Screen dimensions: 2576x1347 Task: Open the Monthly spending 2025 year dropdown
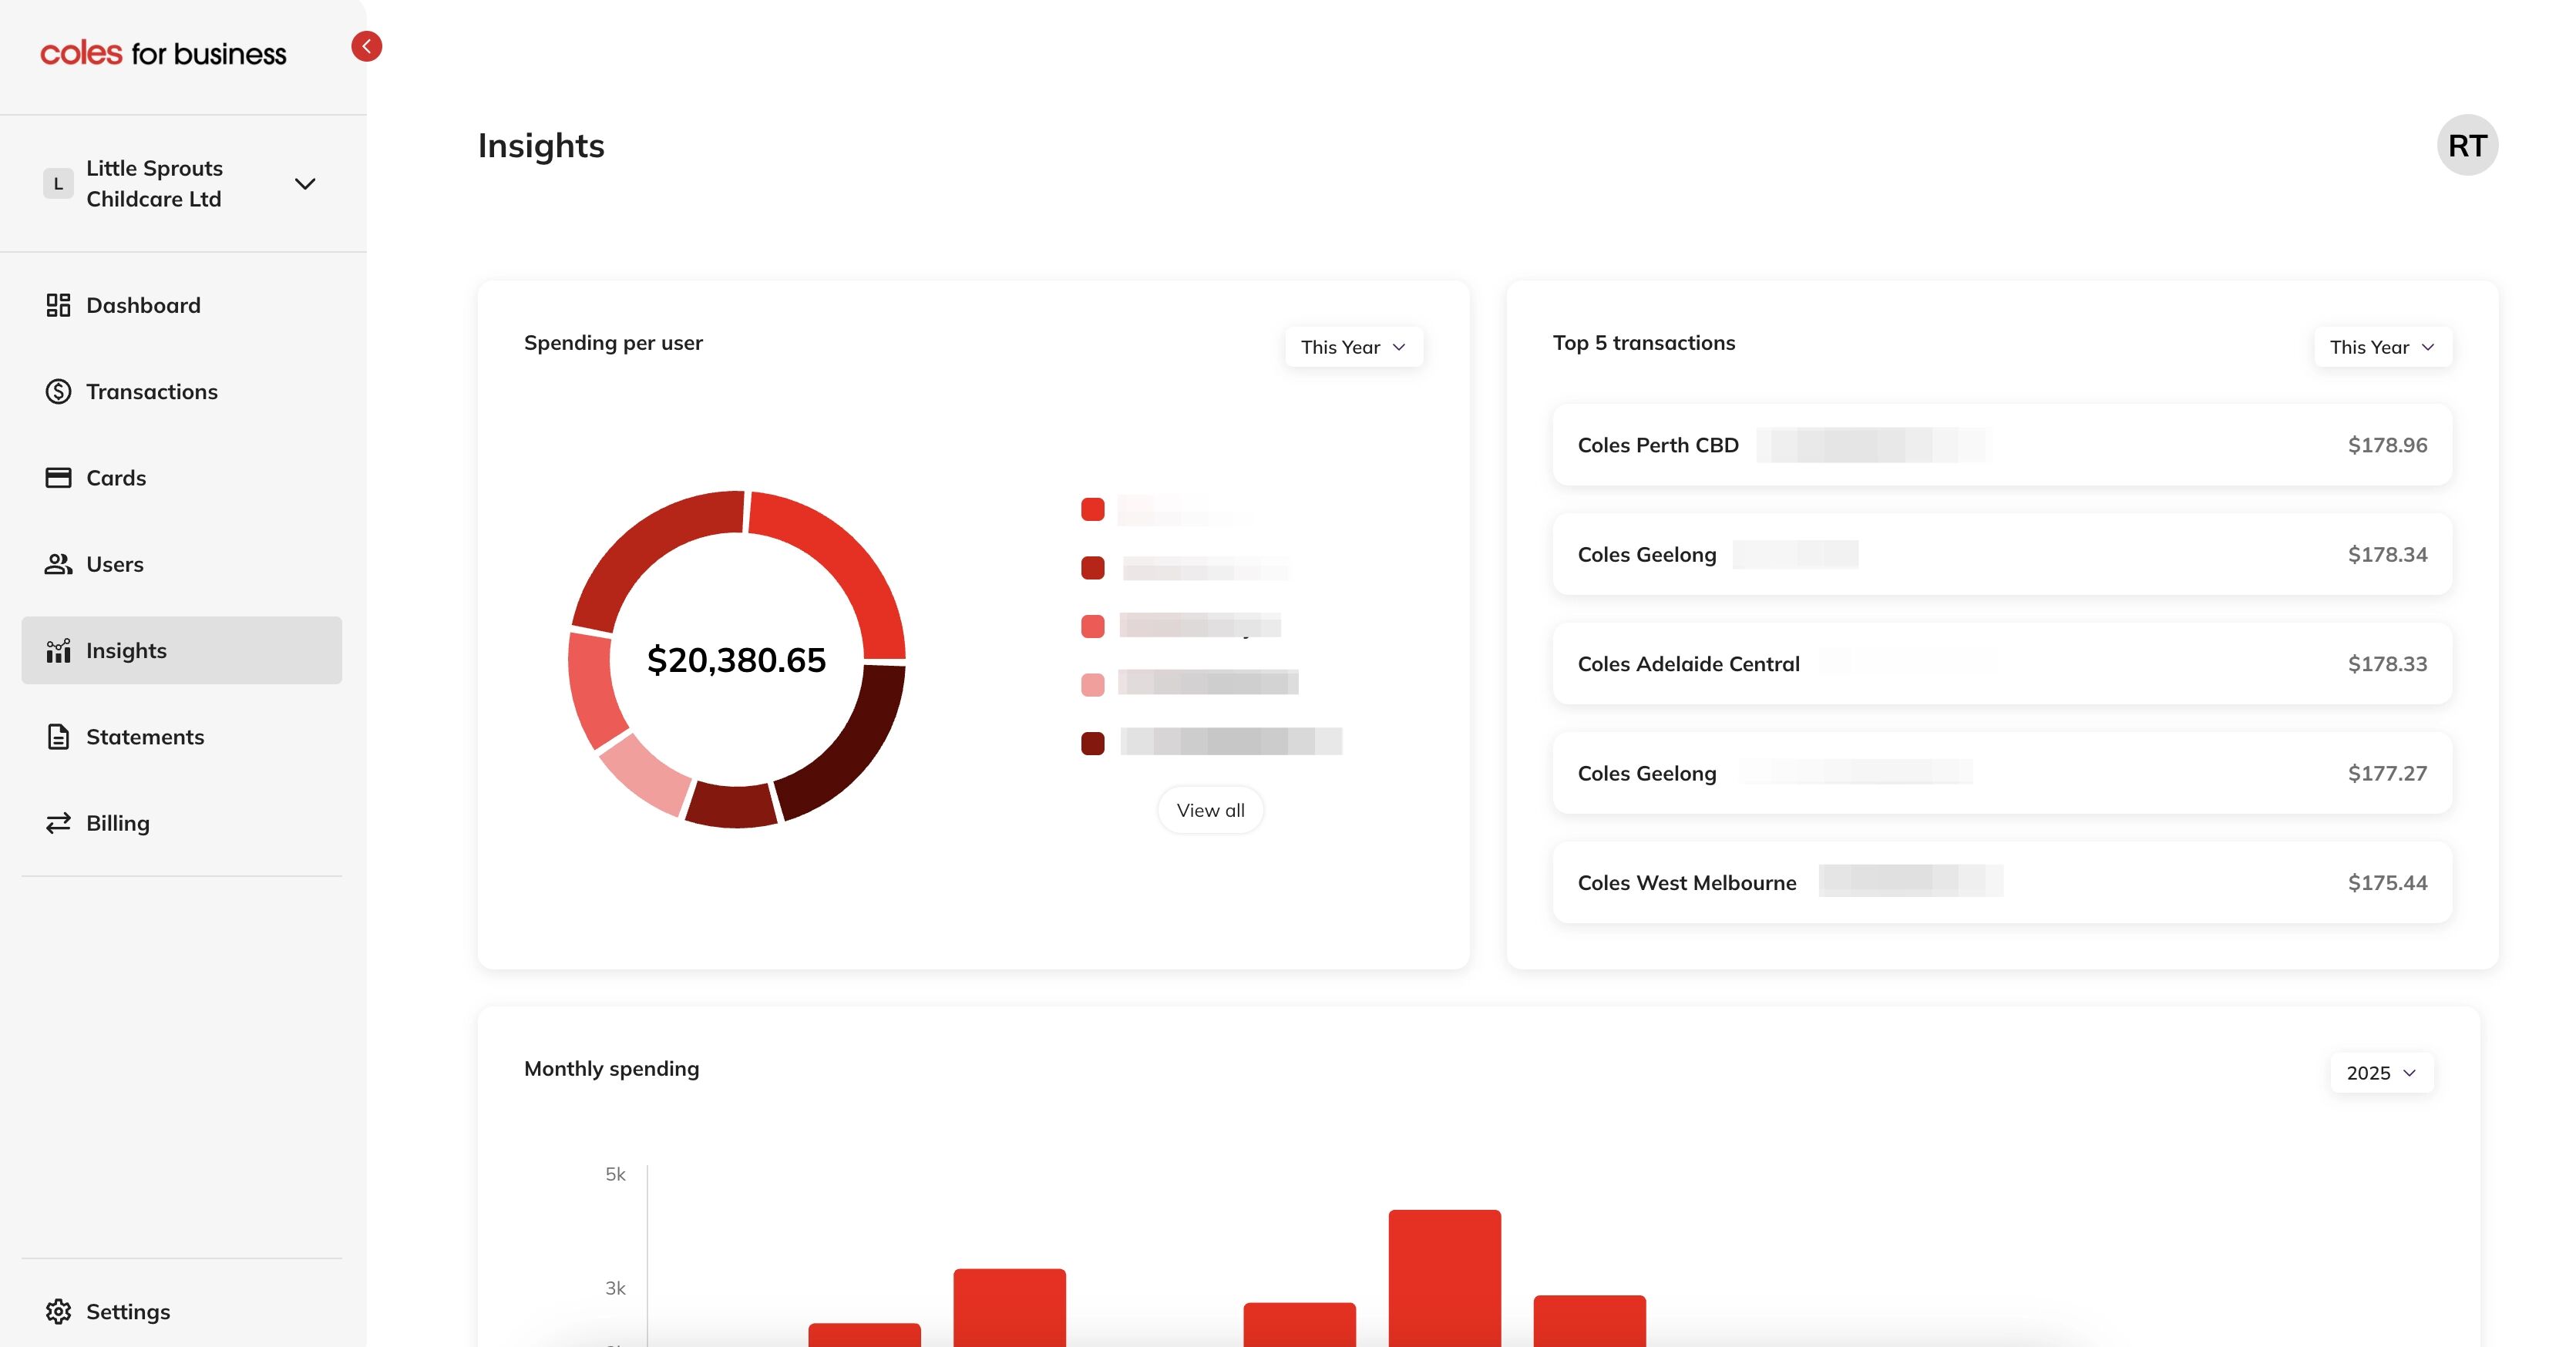(x=2382, y=1072)
